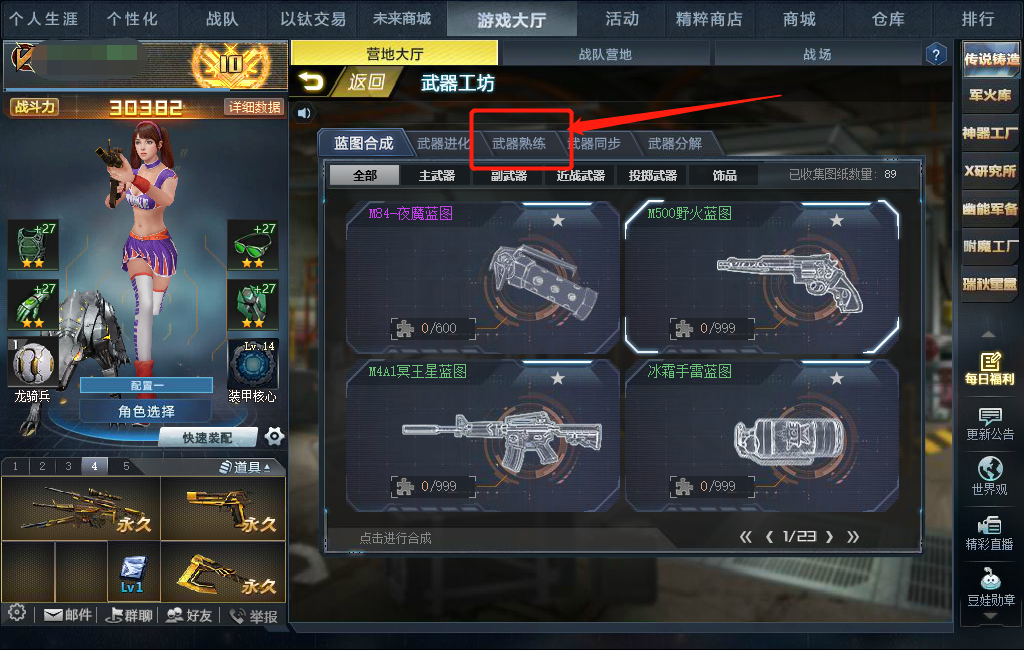The height and width of the screenshot is (650, 1024).
Task: Jump to the last blueprint page
Action: tap(852, 537)
